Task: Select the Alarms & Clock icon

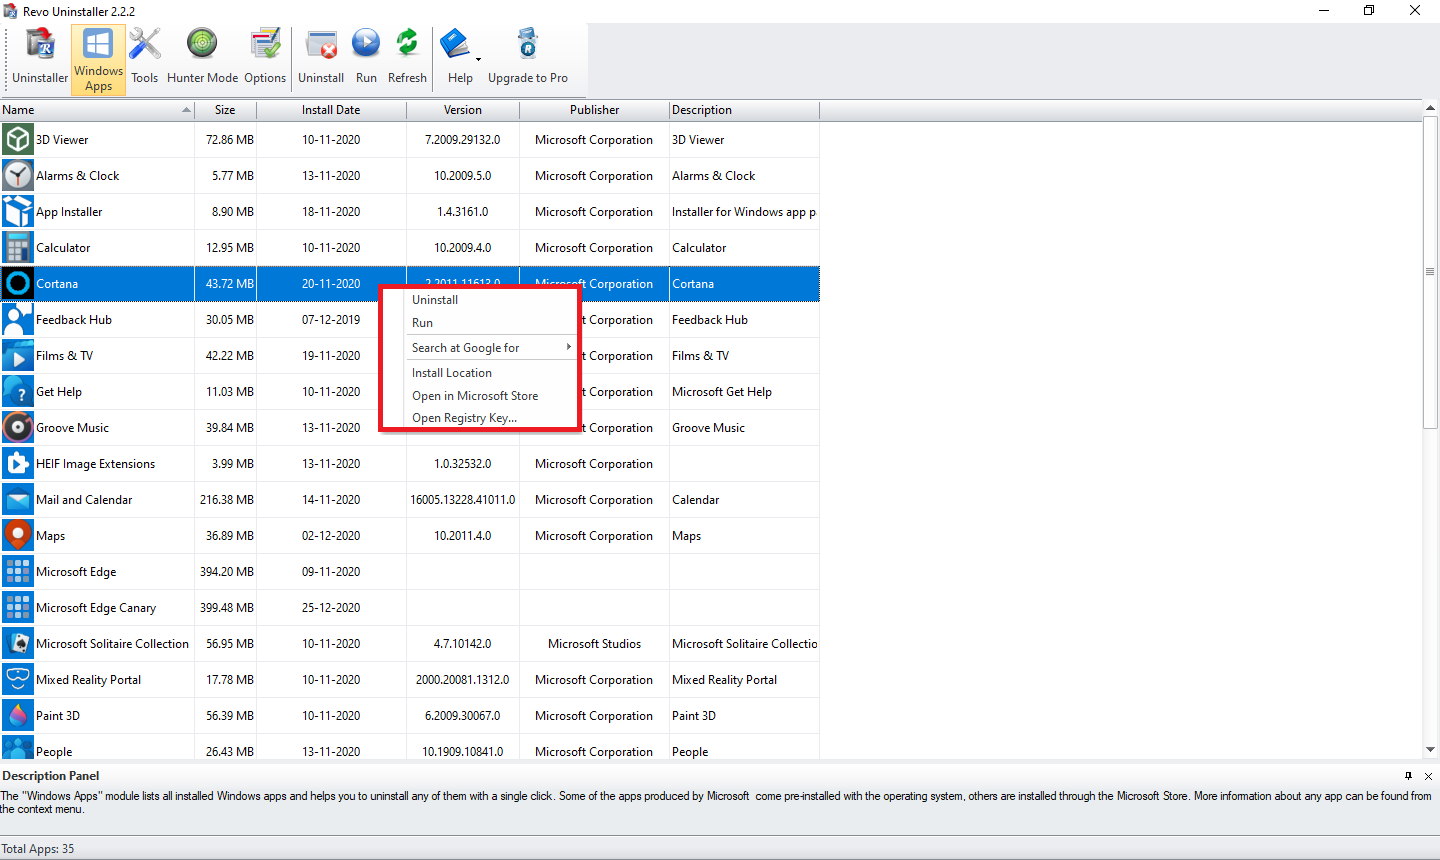Action: (18, 176)
